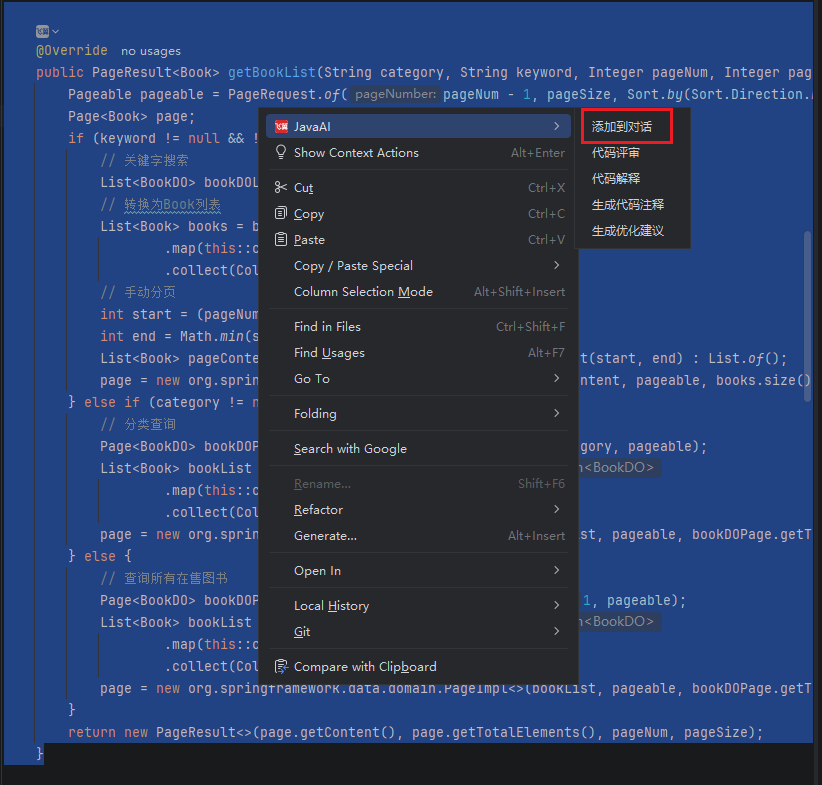Screen dimensions: 822x785
Task: Click the scissors icon next to Cut
Action: pyautogui.click(x=281, y=187)
